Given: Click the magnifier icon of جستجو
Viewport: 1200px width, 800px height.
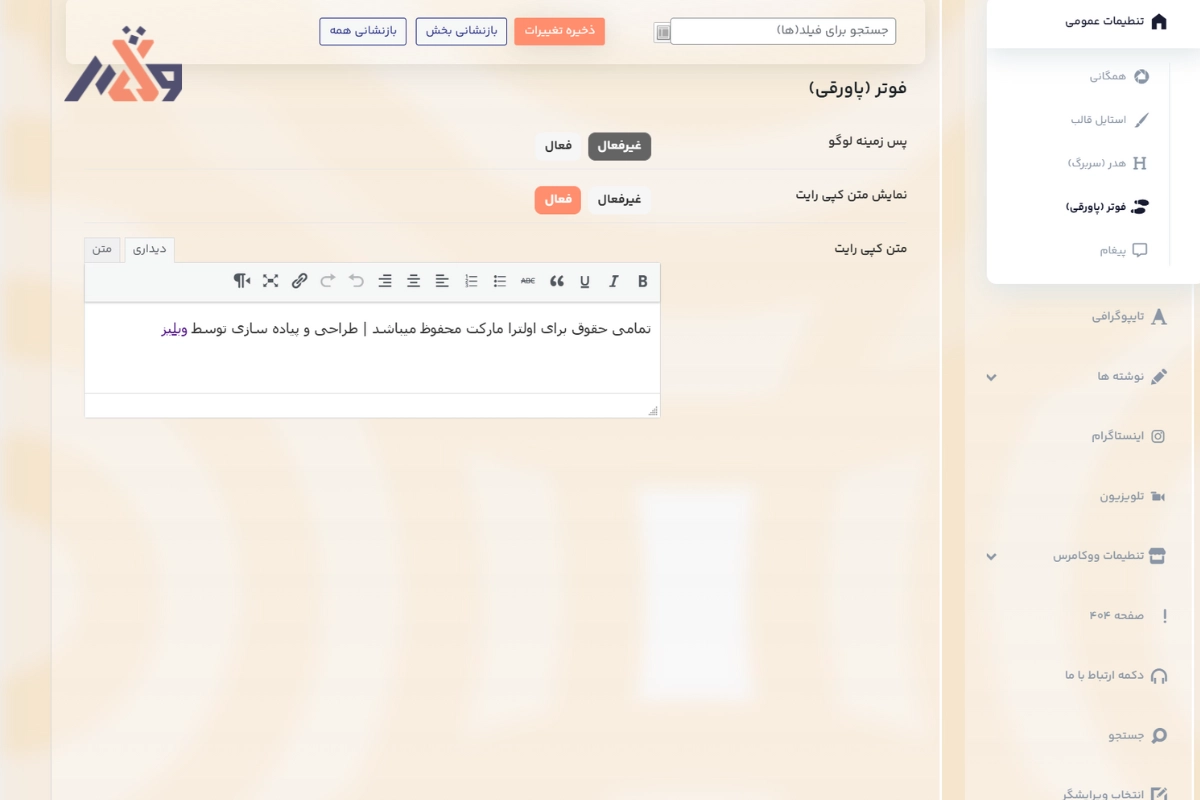Looking at the screenshot, I should pyautogui.click(x=1159, y=736).
